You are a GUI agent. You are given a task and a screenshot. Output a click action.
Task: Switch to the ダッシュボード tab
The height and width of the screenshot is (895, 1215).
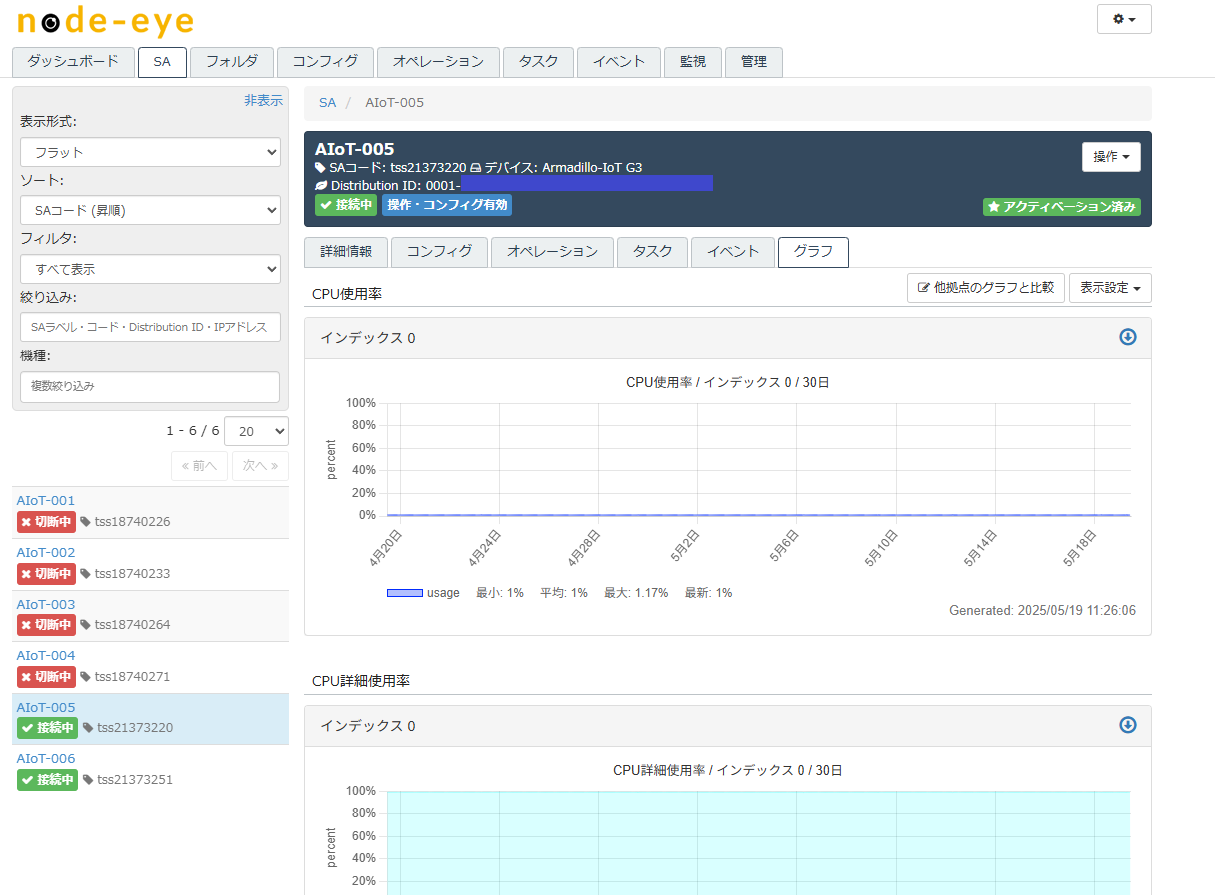(73, 62)
